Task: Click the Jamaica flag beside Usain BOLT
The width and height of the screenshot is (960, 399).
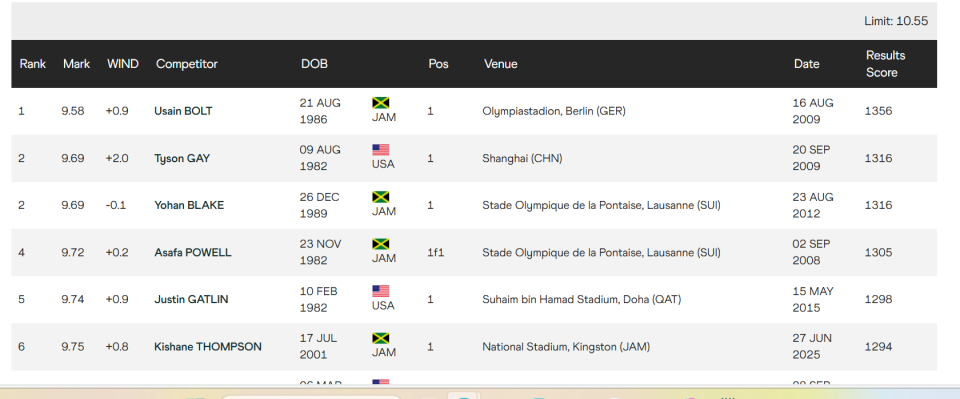Action: pos(381,103)
